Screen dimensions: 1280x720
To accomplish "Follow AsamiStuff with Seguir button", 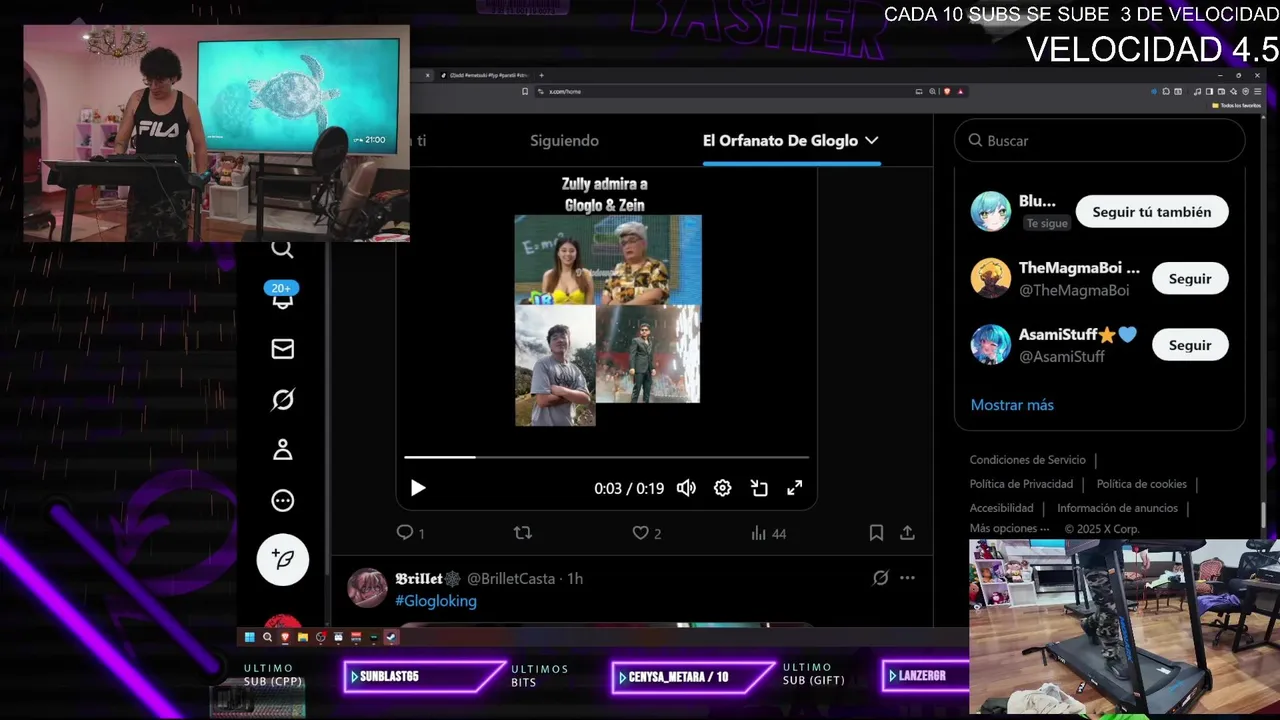I will (x=1190, y=345).
